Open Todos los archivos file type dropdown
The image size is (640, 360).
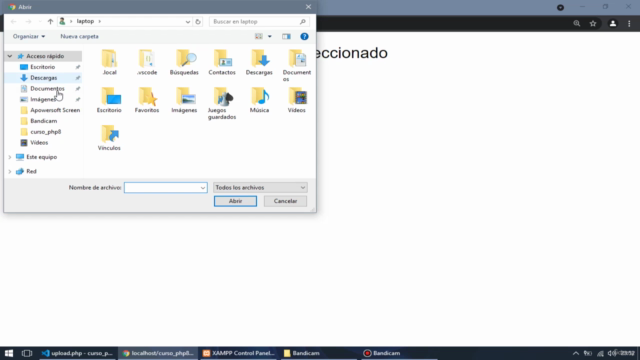point(260,187)
